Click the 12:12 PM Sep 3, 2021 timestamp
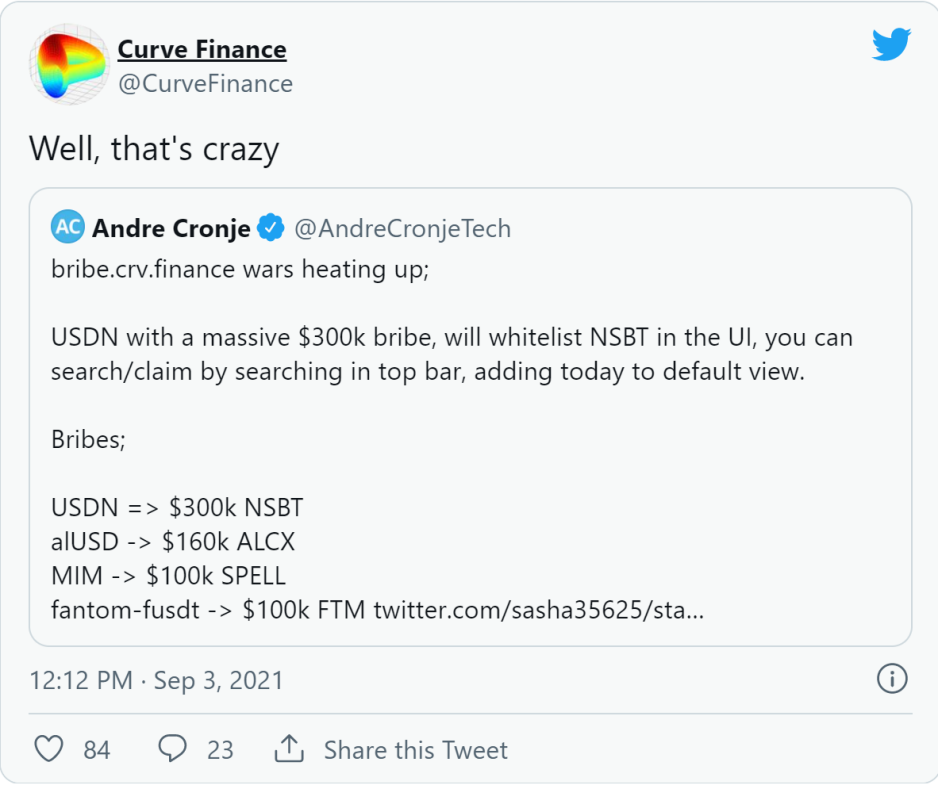Screen dimensions: 938x786 coord(156,681)
